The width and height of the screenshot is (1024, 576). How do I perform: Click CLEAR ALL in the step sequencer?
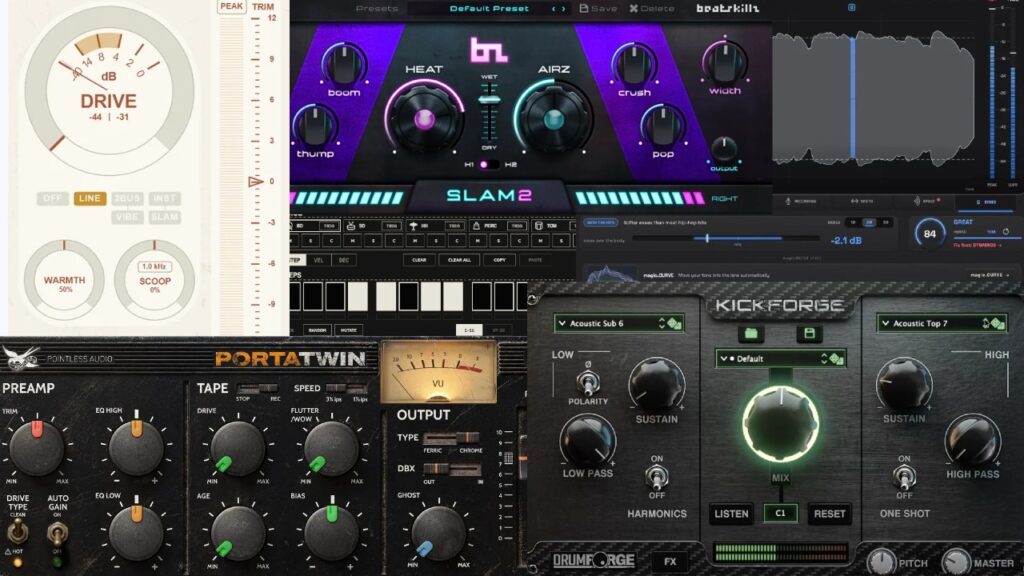point(459,260)
